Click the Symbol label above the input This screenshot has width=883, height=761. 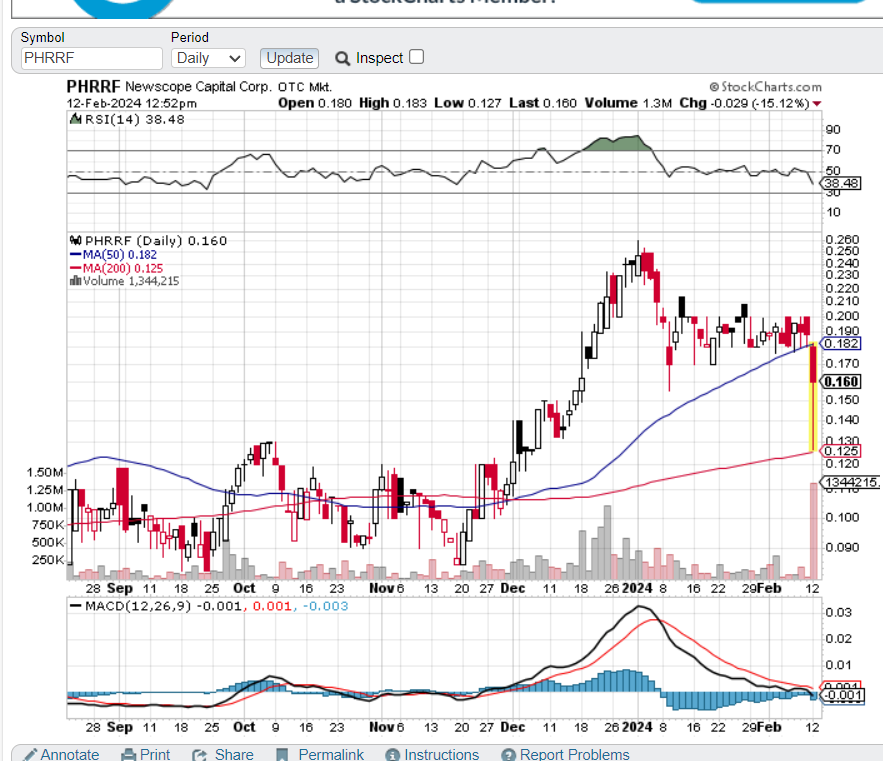tap(43, 38)
